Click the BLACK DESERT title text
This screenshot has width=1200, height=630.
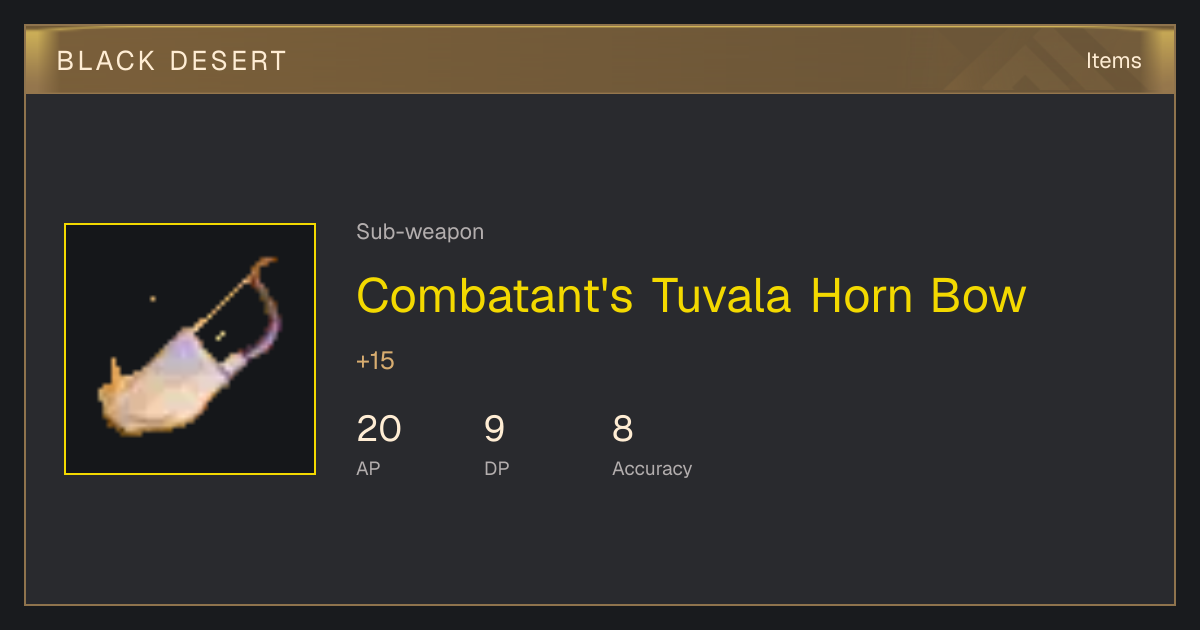(172, 61)
